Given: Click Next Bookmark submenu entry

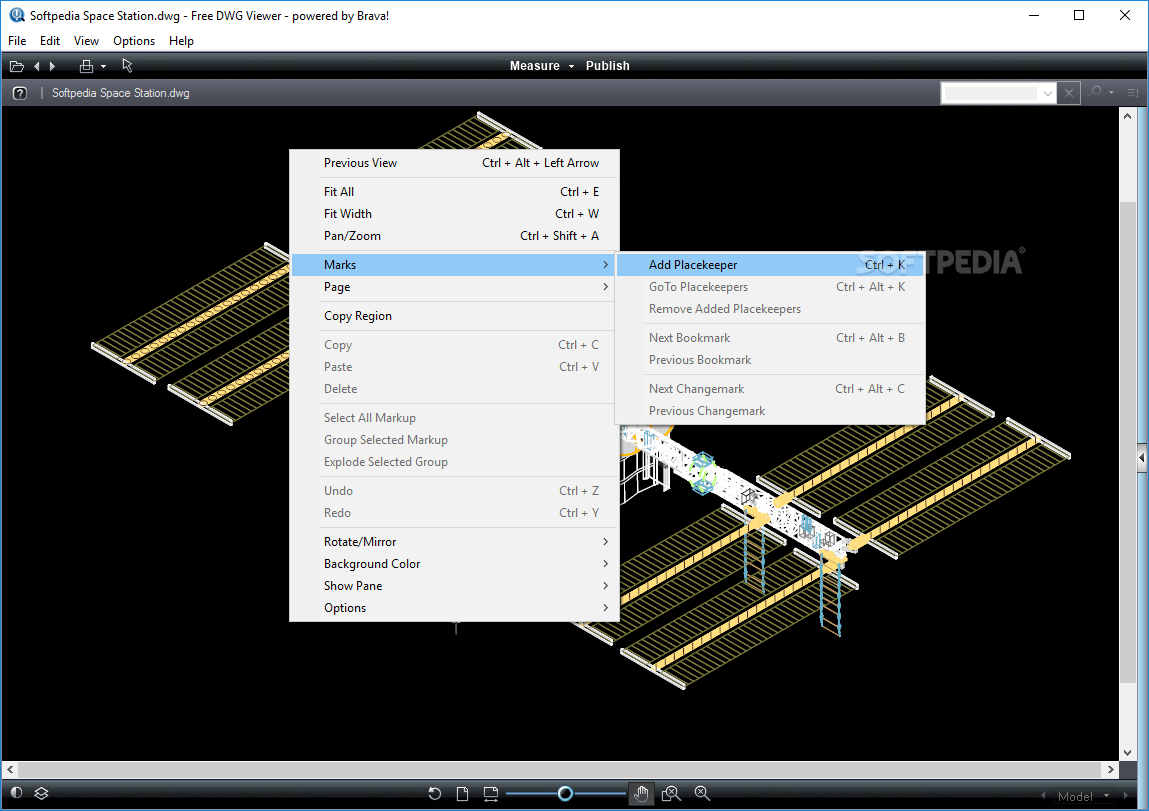Looking at the screenshot, I should (x=769, y=338).
